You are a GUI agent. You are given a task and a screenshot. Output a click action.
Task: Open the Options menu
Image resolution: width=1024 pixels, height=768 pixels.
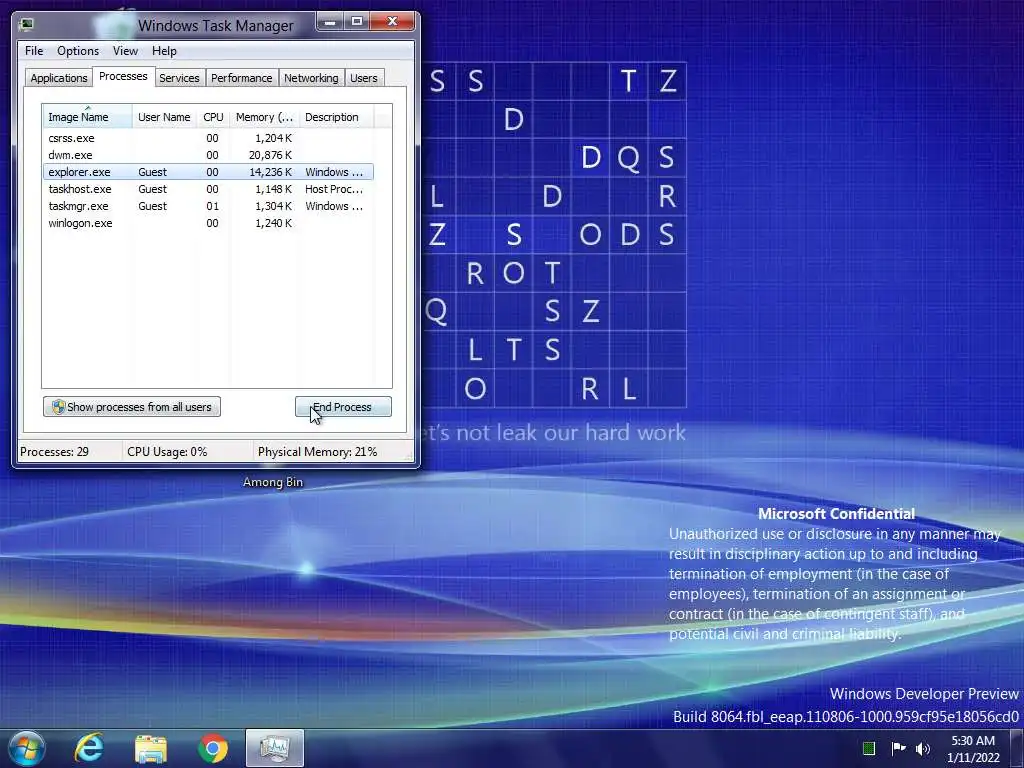tap(78, 51)
